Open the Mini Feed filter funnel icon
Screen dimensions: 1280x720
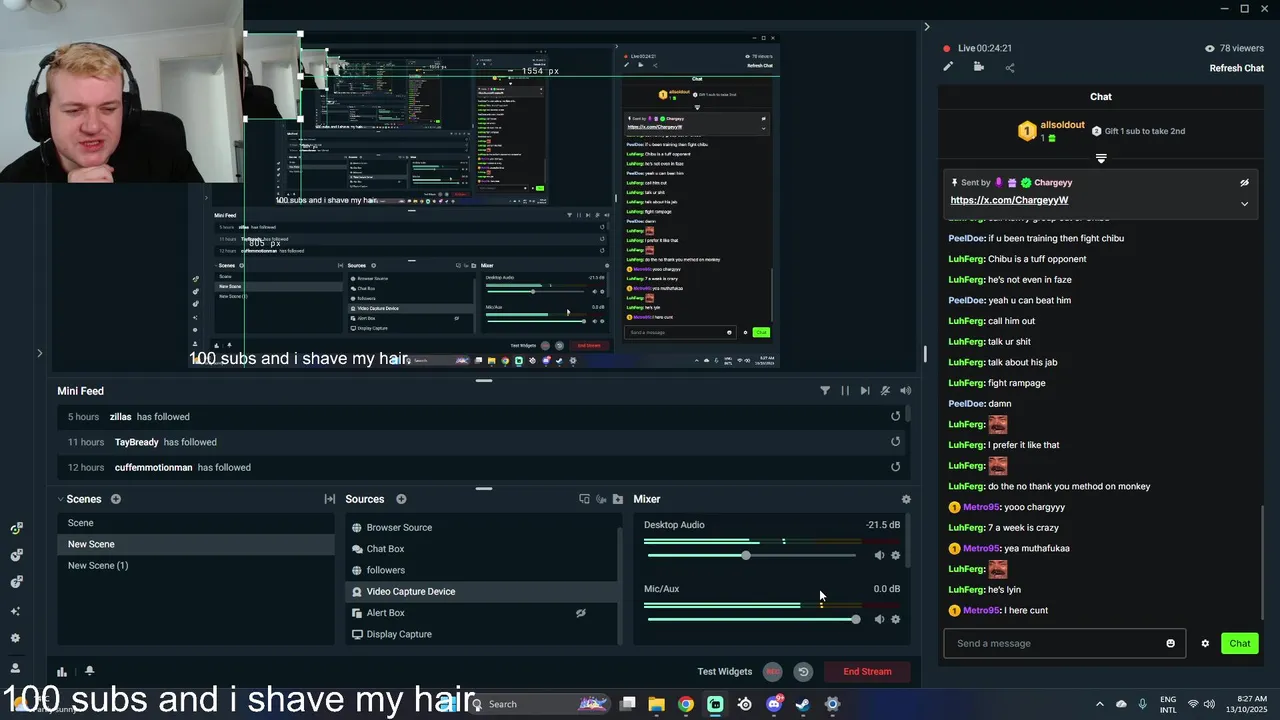click(x=825, y=391)
